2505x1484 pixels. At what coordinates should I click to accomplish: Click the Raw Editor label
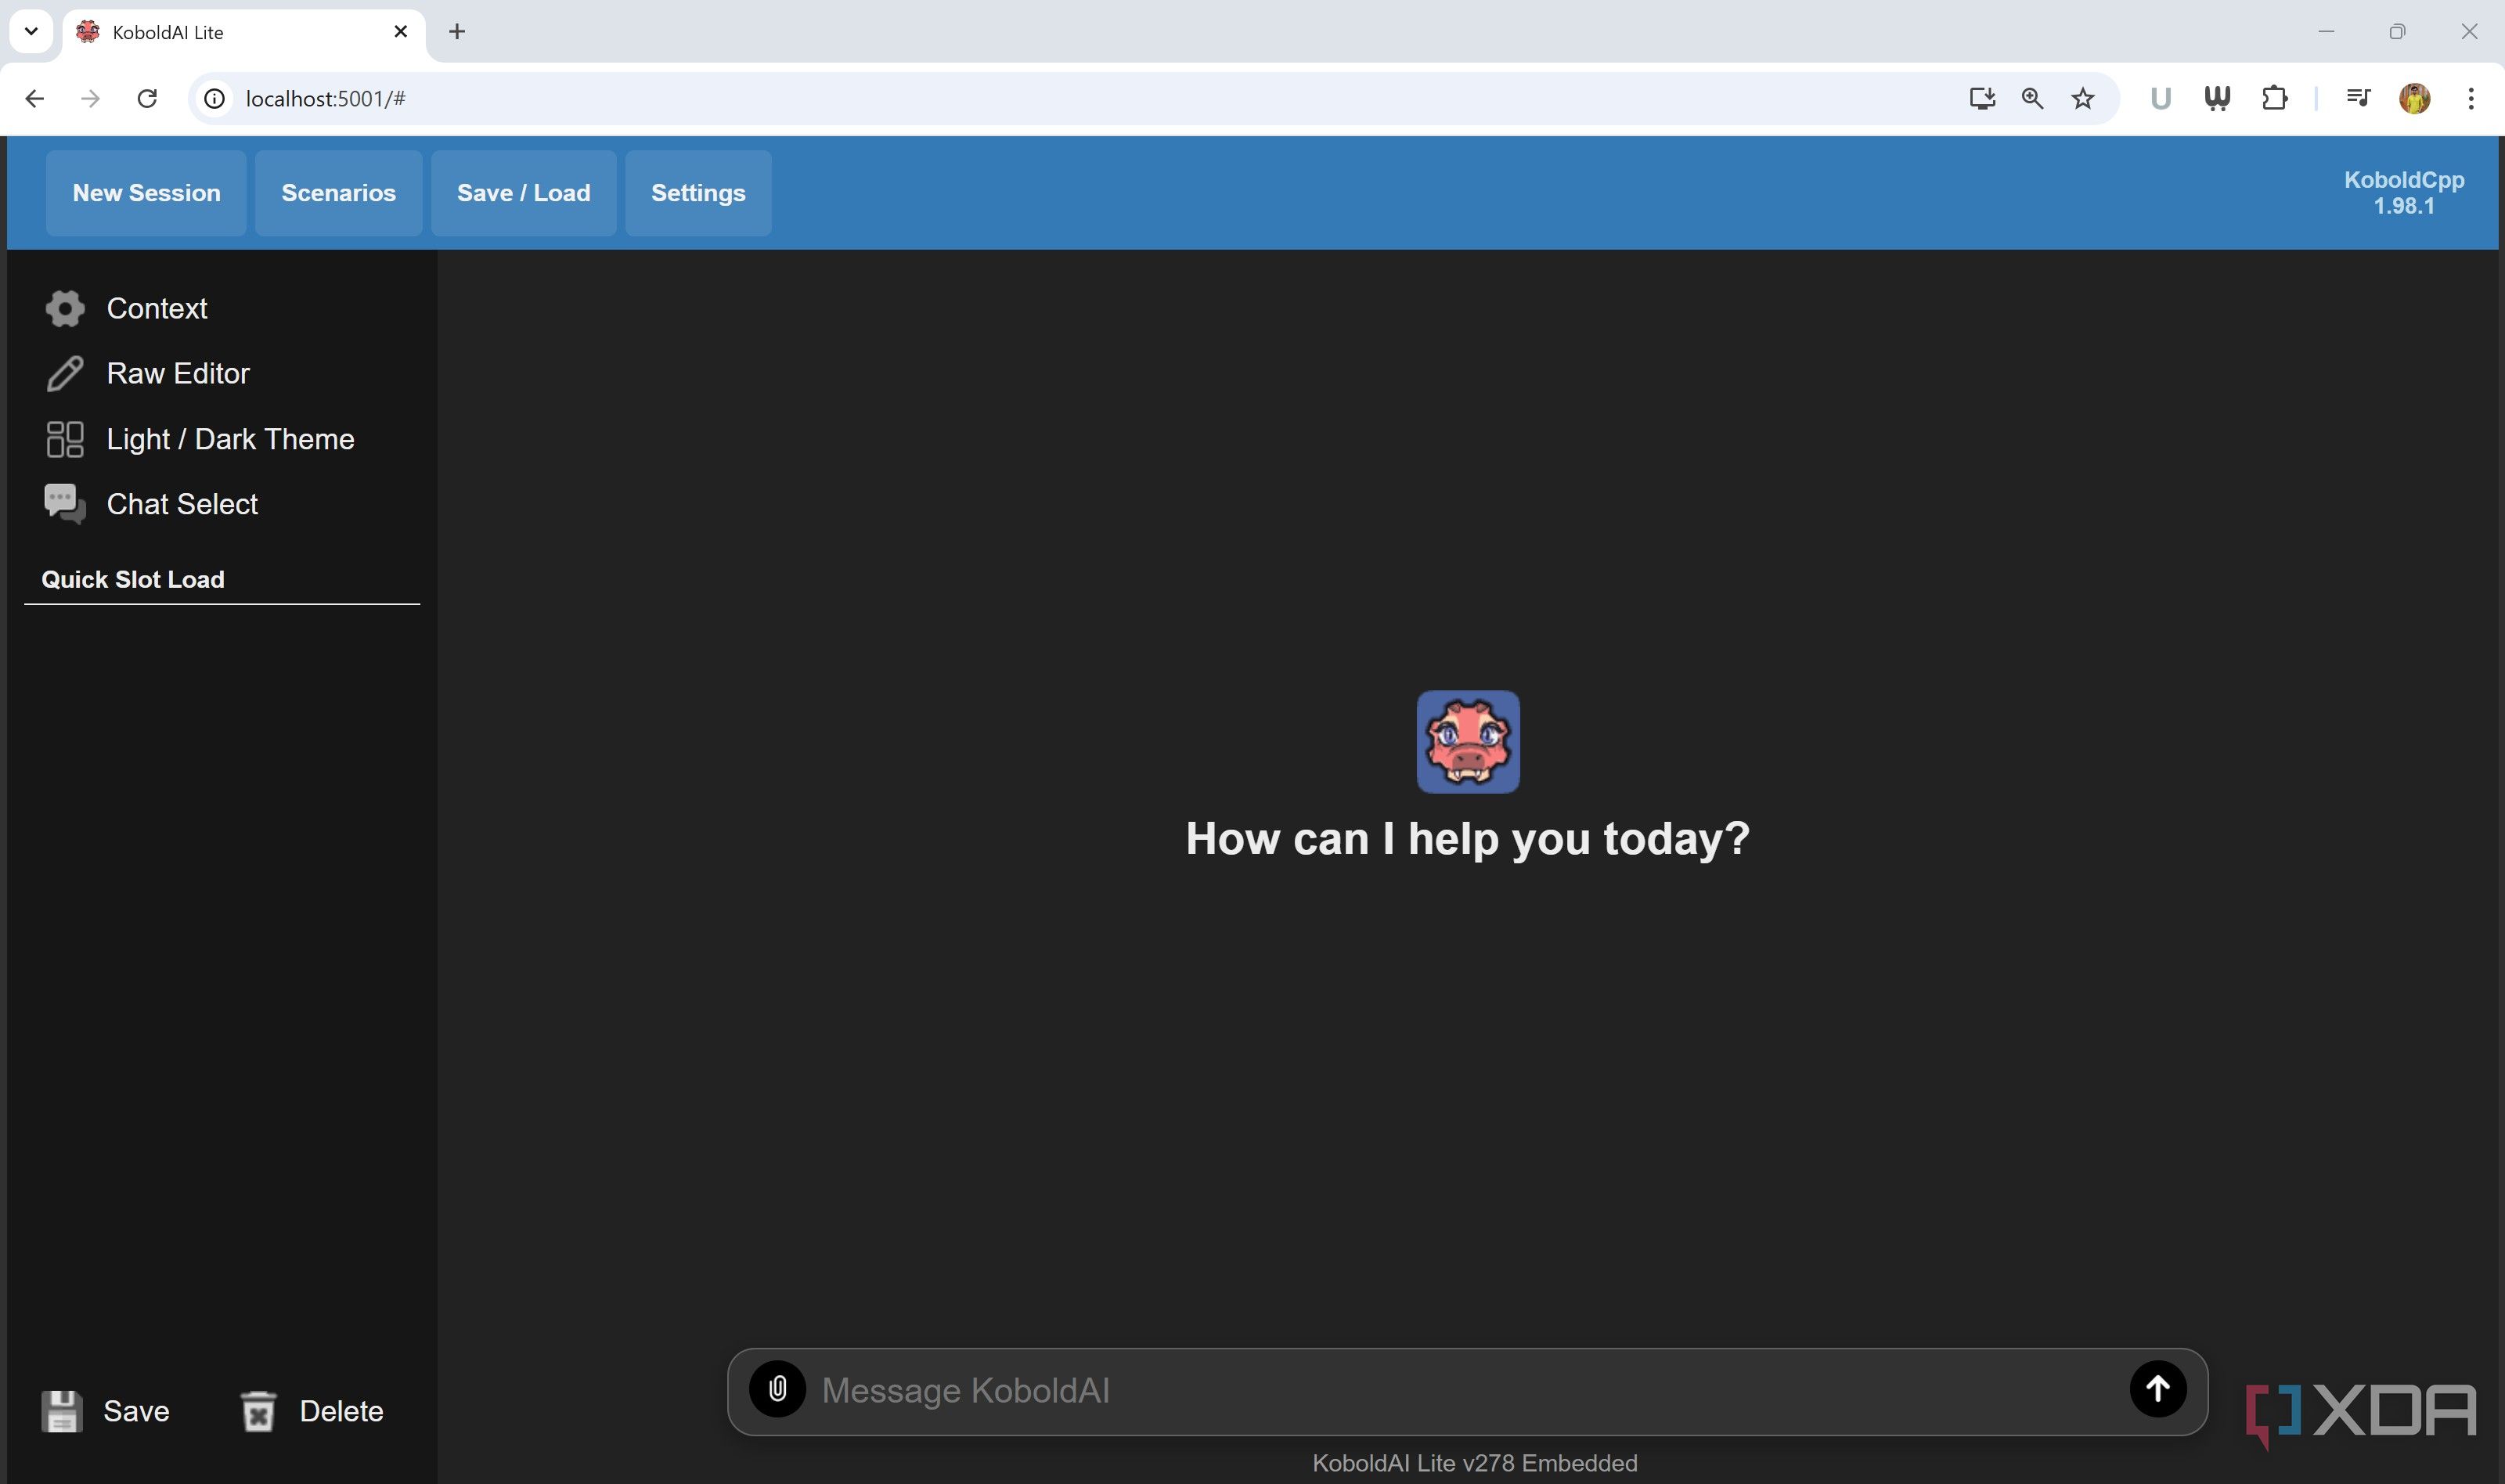178,373
